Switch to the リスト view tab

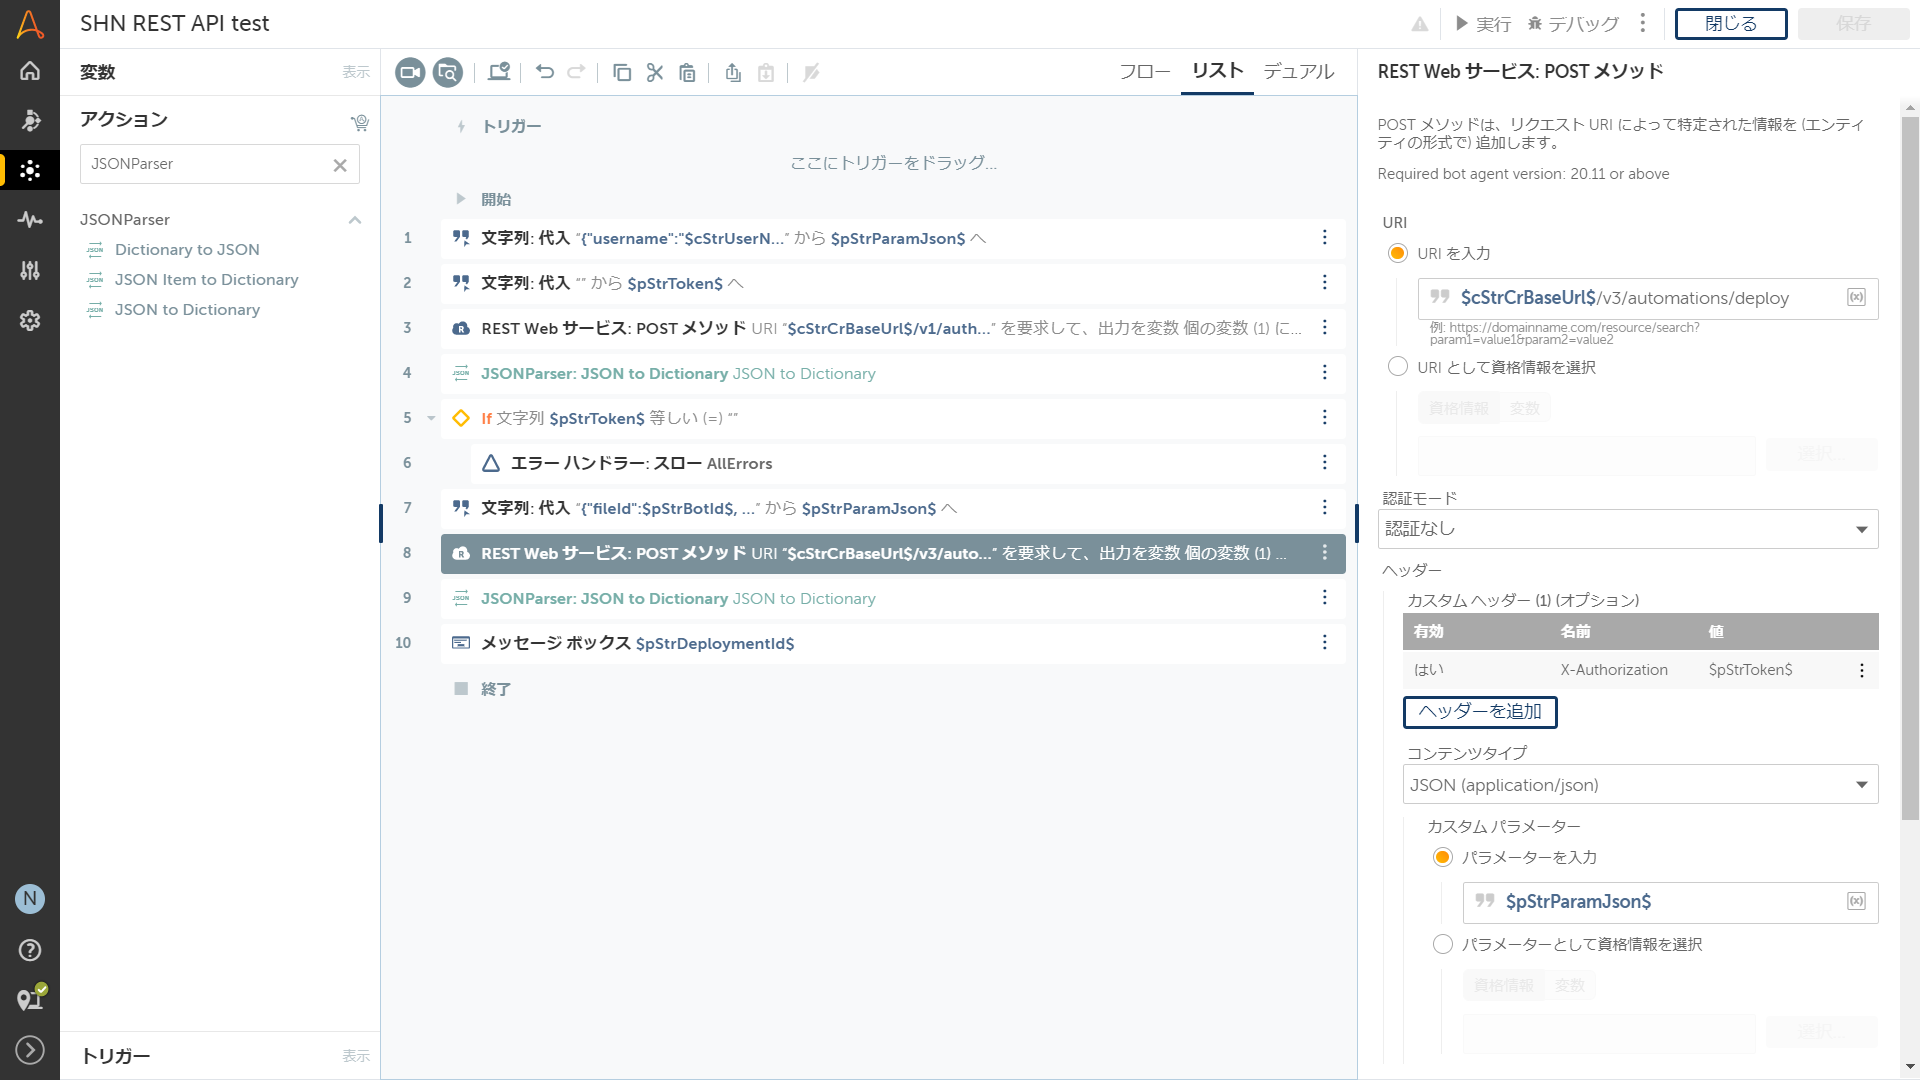point(1217,71)
